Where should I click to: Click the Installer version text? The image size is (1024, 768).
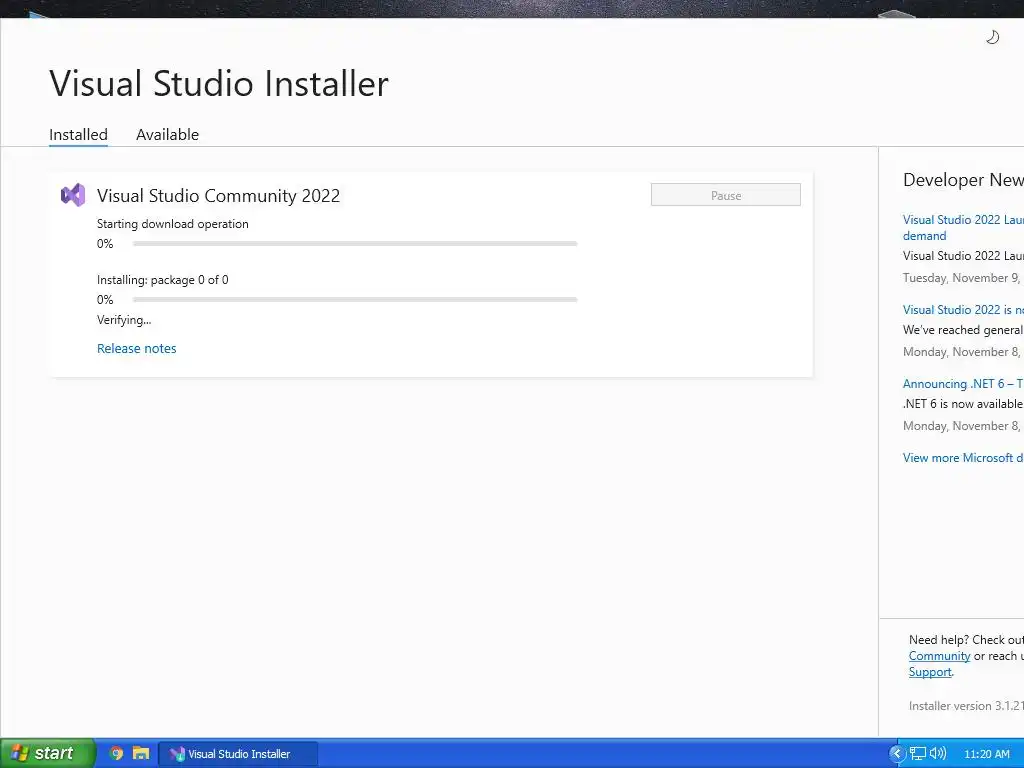966,706
